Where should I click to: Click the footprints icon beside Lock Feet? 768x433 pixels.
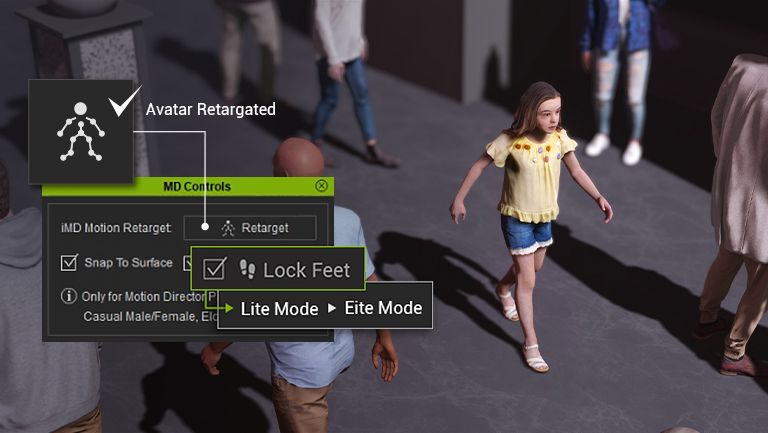247,270
